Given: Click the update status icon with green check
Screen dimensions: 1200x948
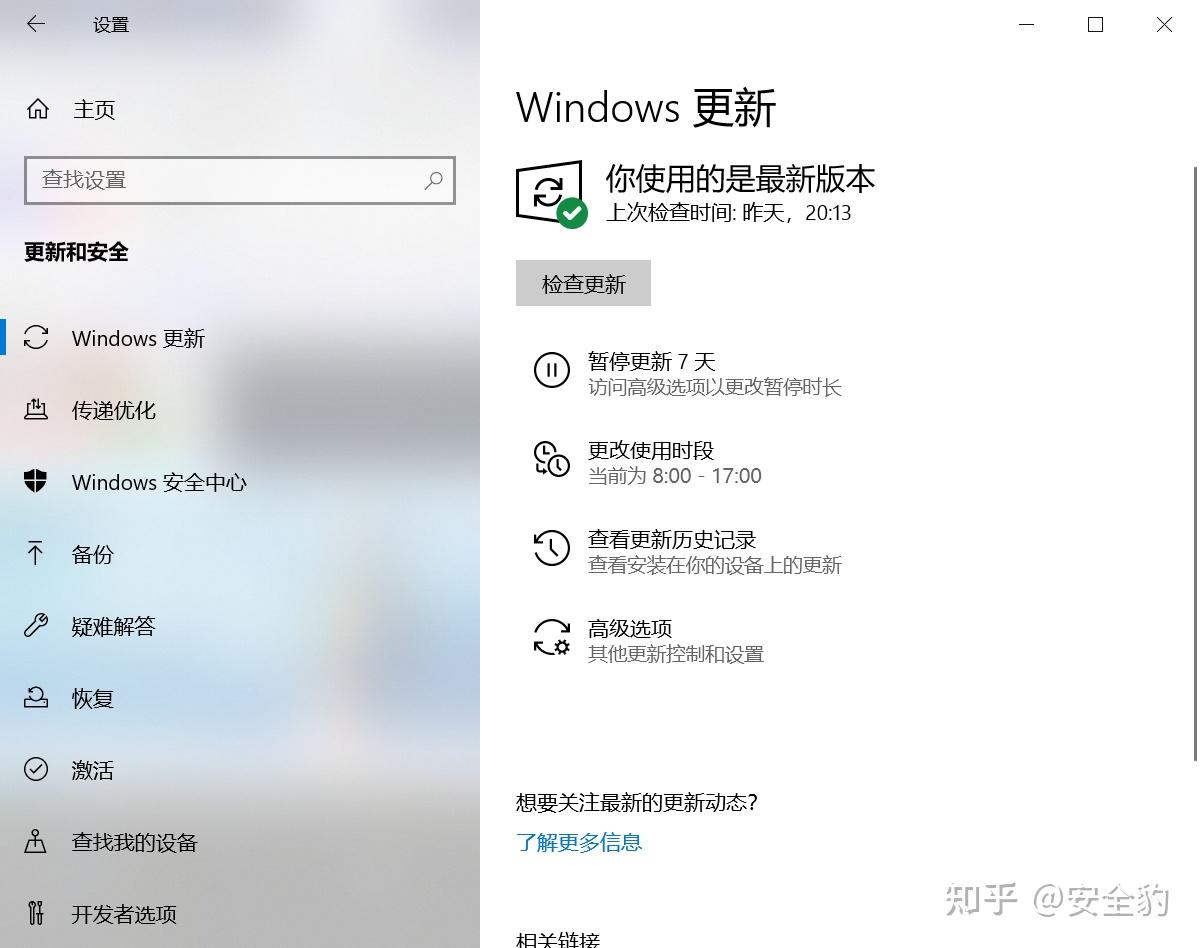Looking at the screenshot, I should click(551, 194).
